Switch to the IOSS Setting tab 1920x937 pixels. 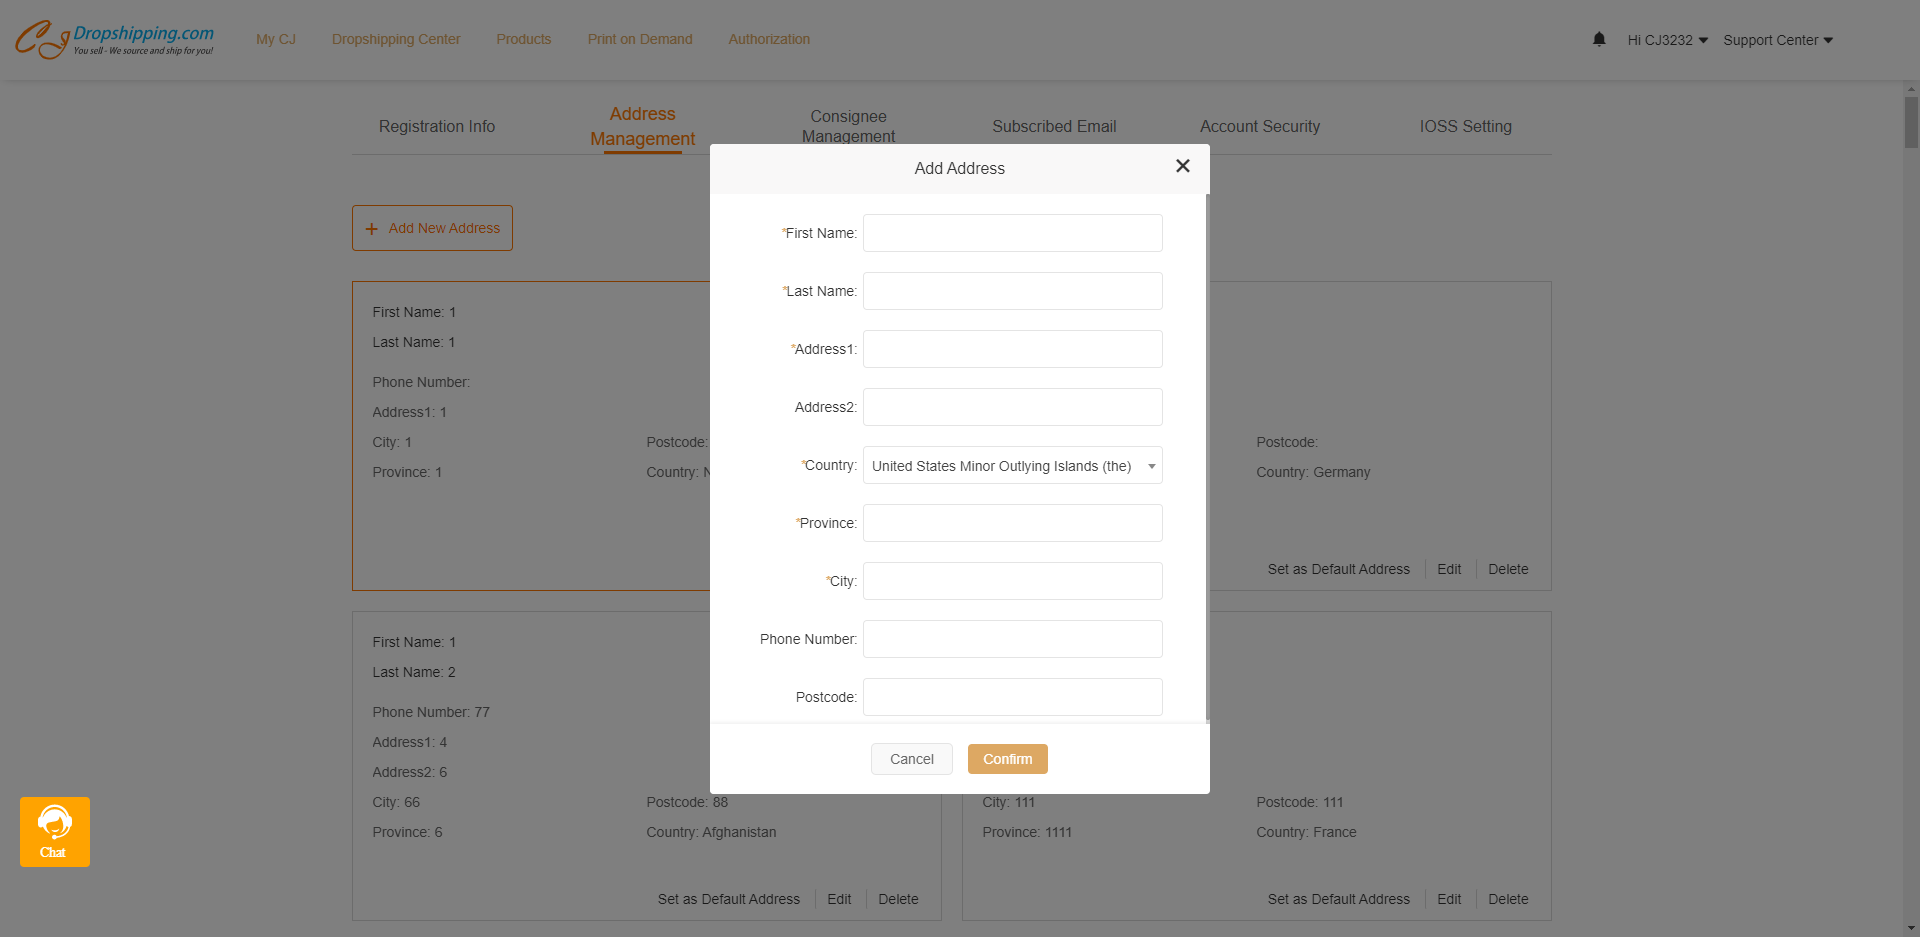coord(1465,126)
